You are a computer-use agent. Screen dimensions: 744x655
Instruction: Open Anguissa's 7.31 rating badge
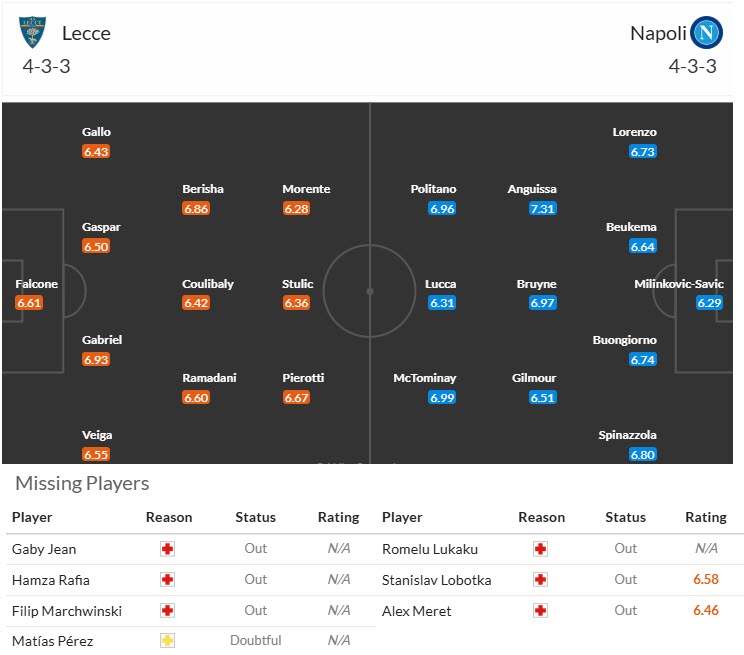coord(543,209)
